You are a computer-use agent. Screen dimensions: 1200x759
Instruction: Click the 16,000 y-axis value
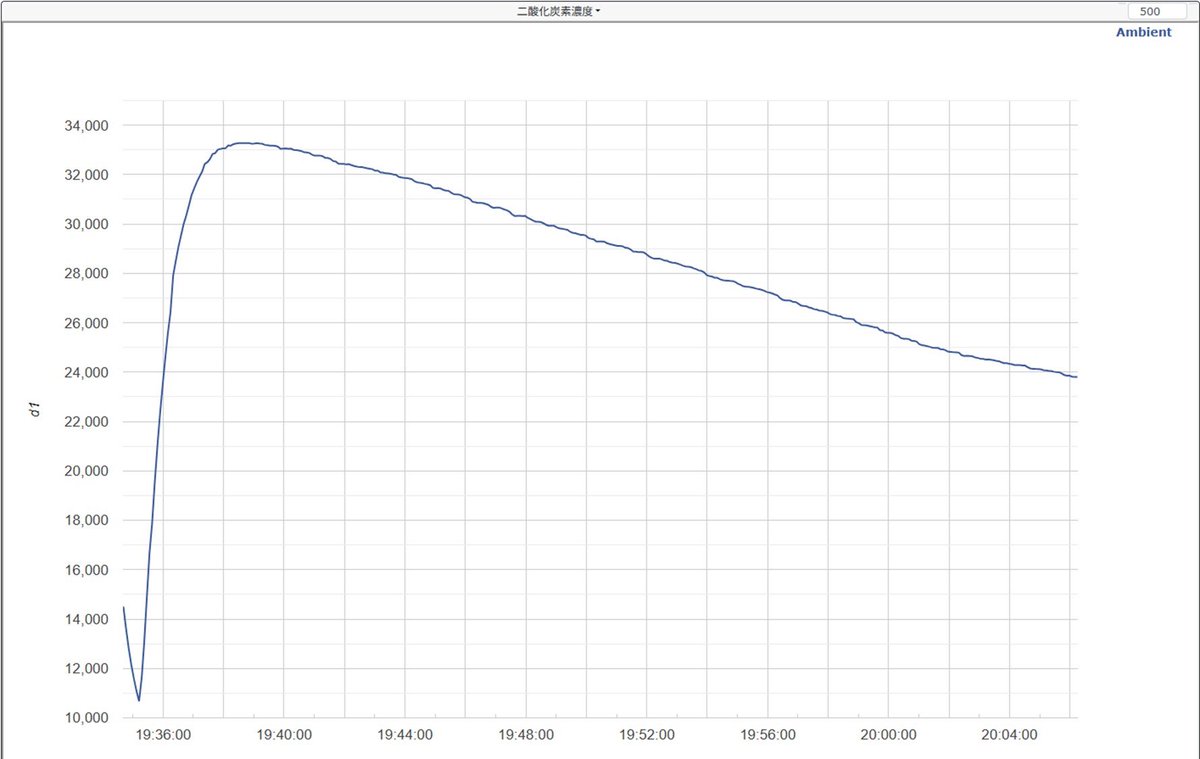pyautogui.click(x=85, y=570)
